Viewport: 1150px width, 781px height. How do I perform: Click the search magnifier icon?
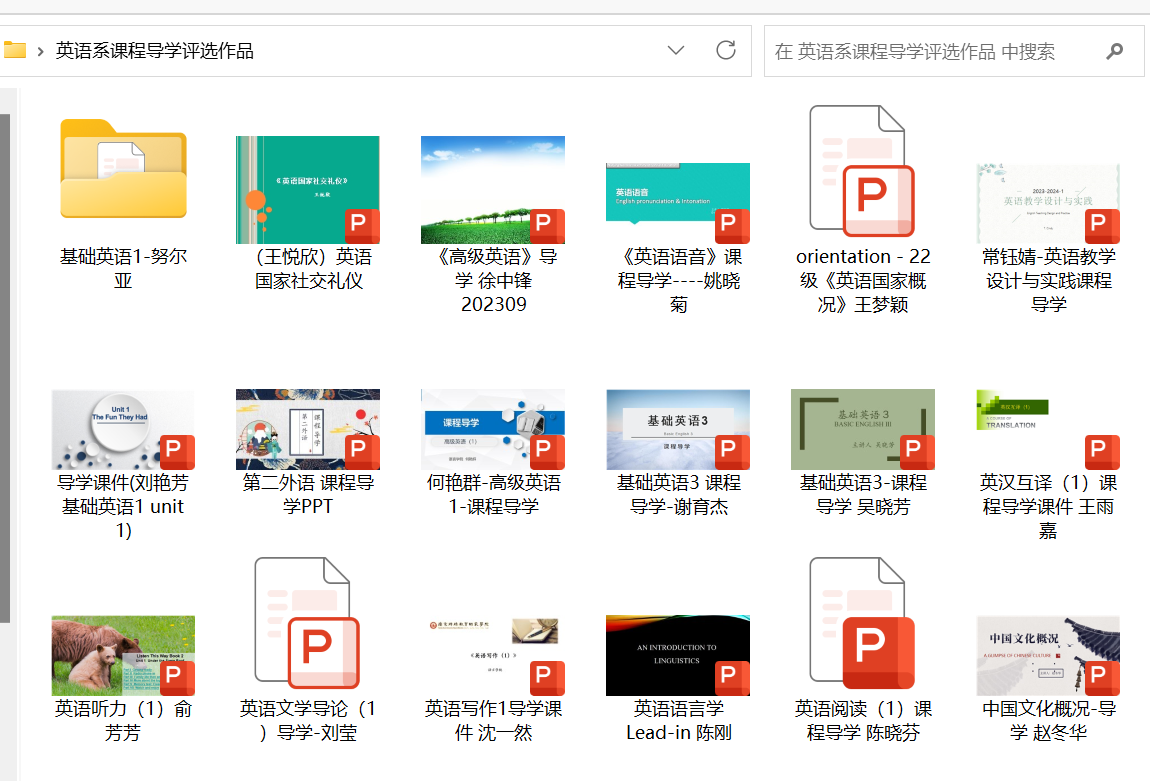[x=1115, y=51]
